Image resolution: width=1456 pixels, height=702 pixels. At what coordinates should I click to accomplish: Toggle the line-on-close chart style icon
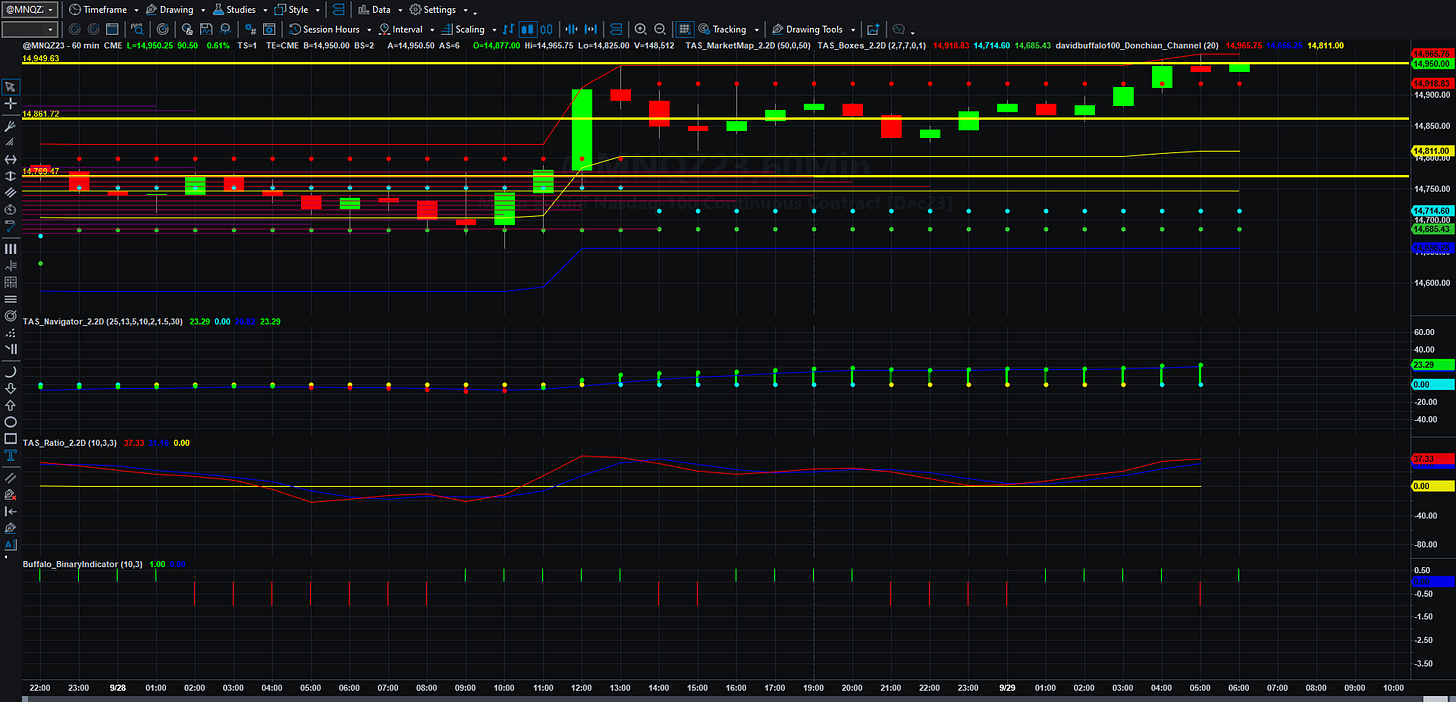[508, 29]
